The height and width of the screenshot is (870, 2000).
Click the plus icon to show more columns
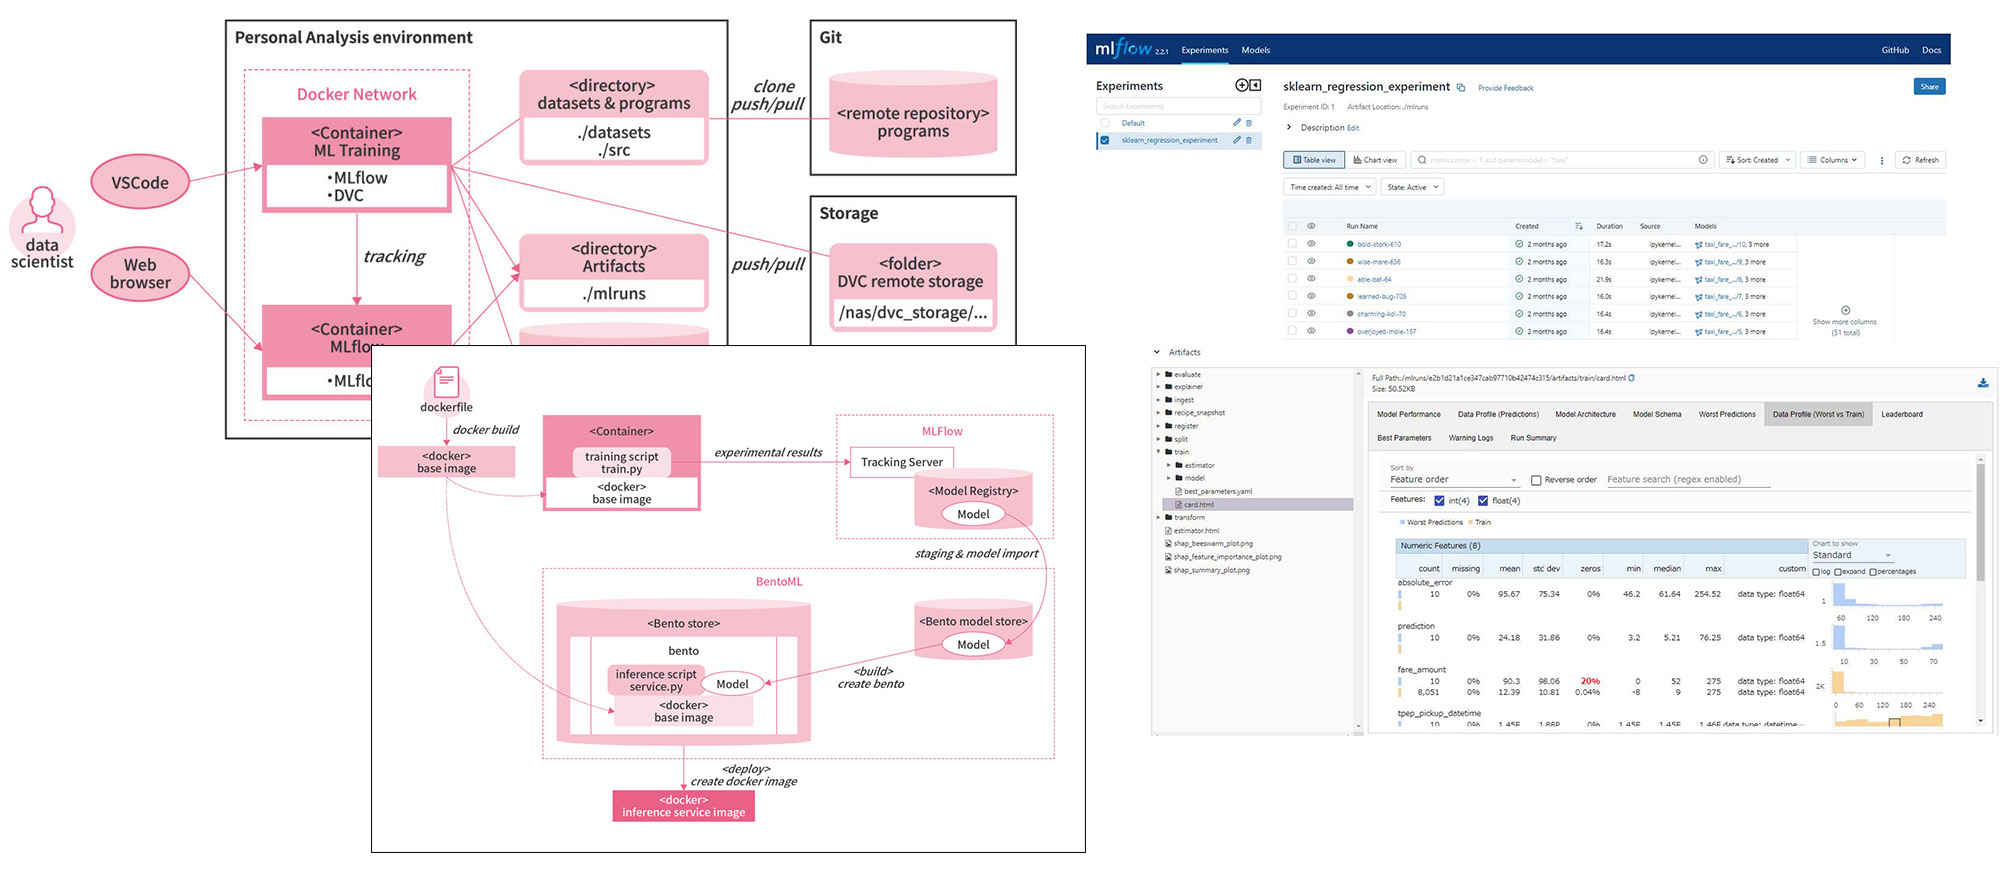1845,310
